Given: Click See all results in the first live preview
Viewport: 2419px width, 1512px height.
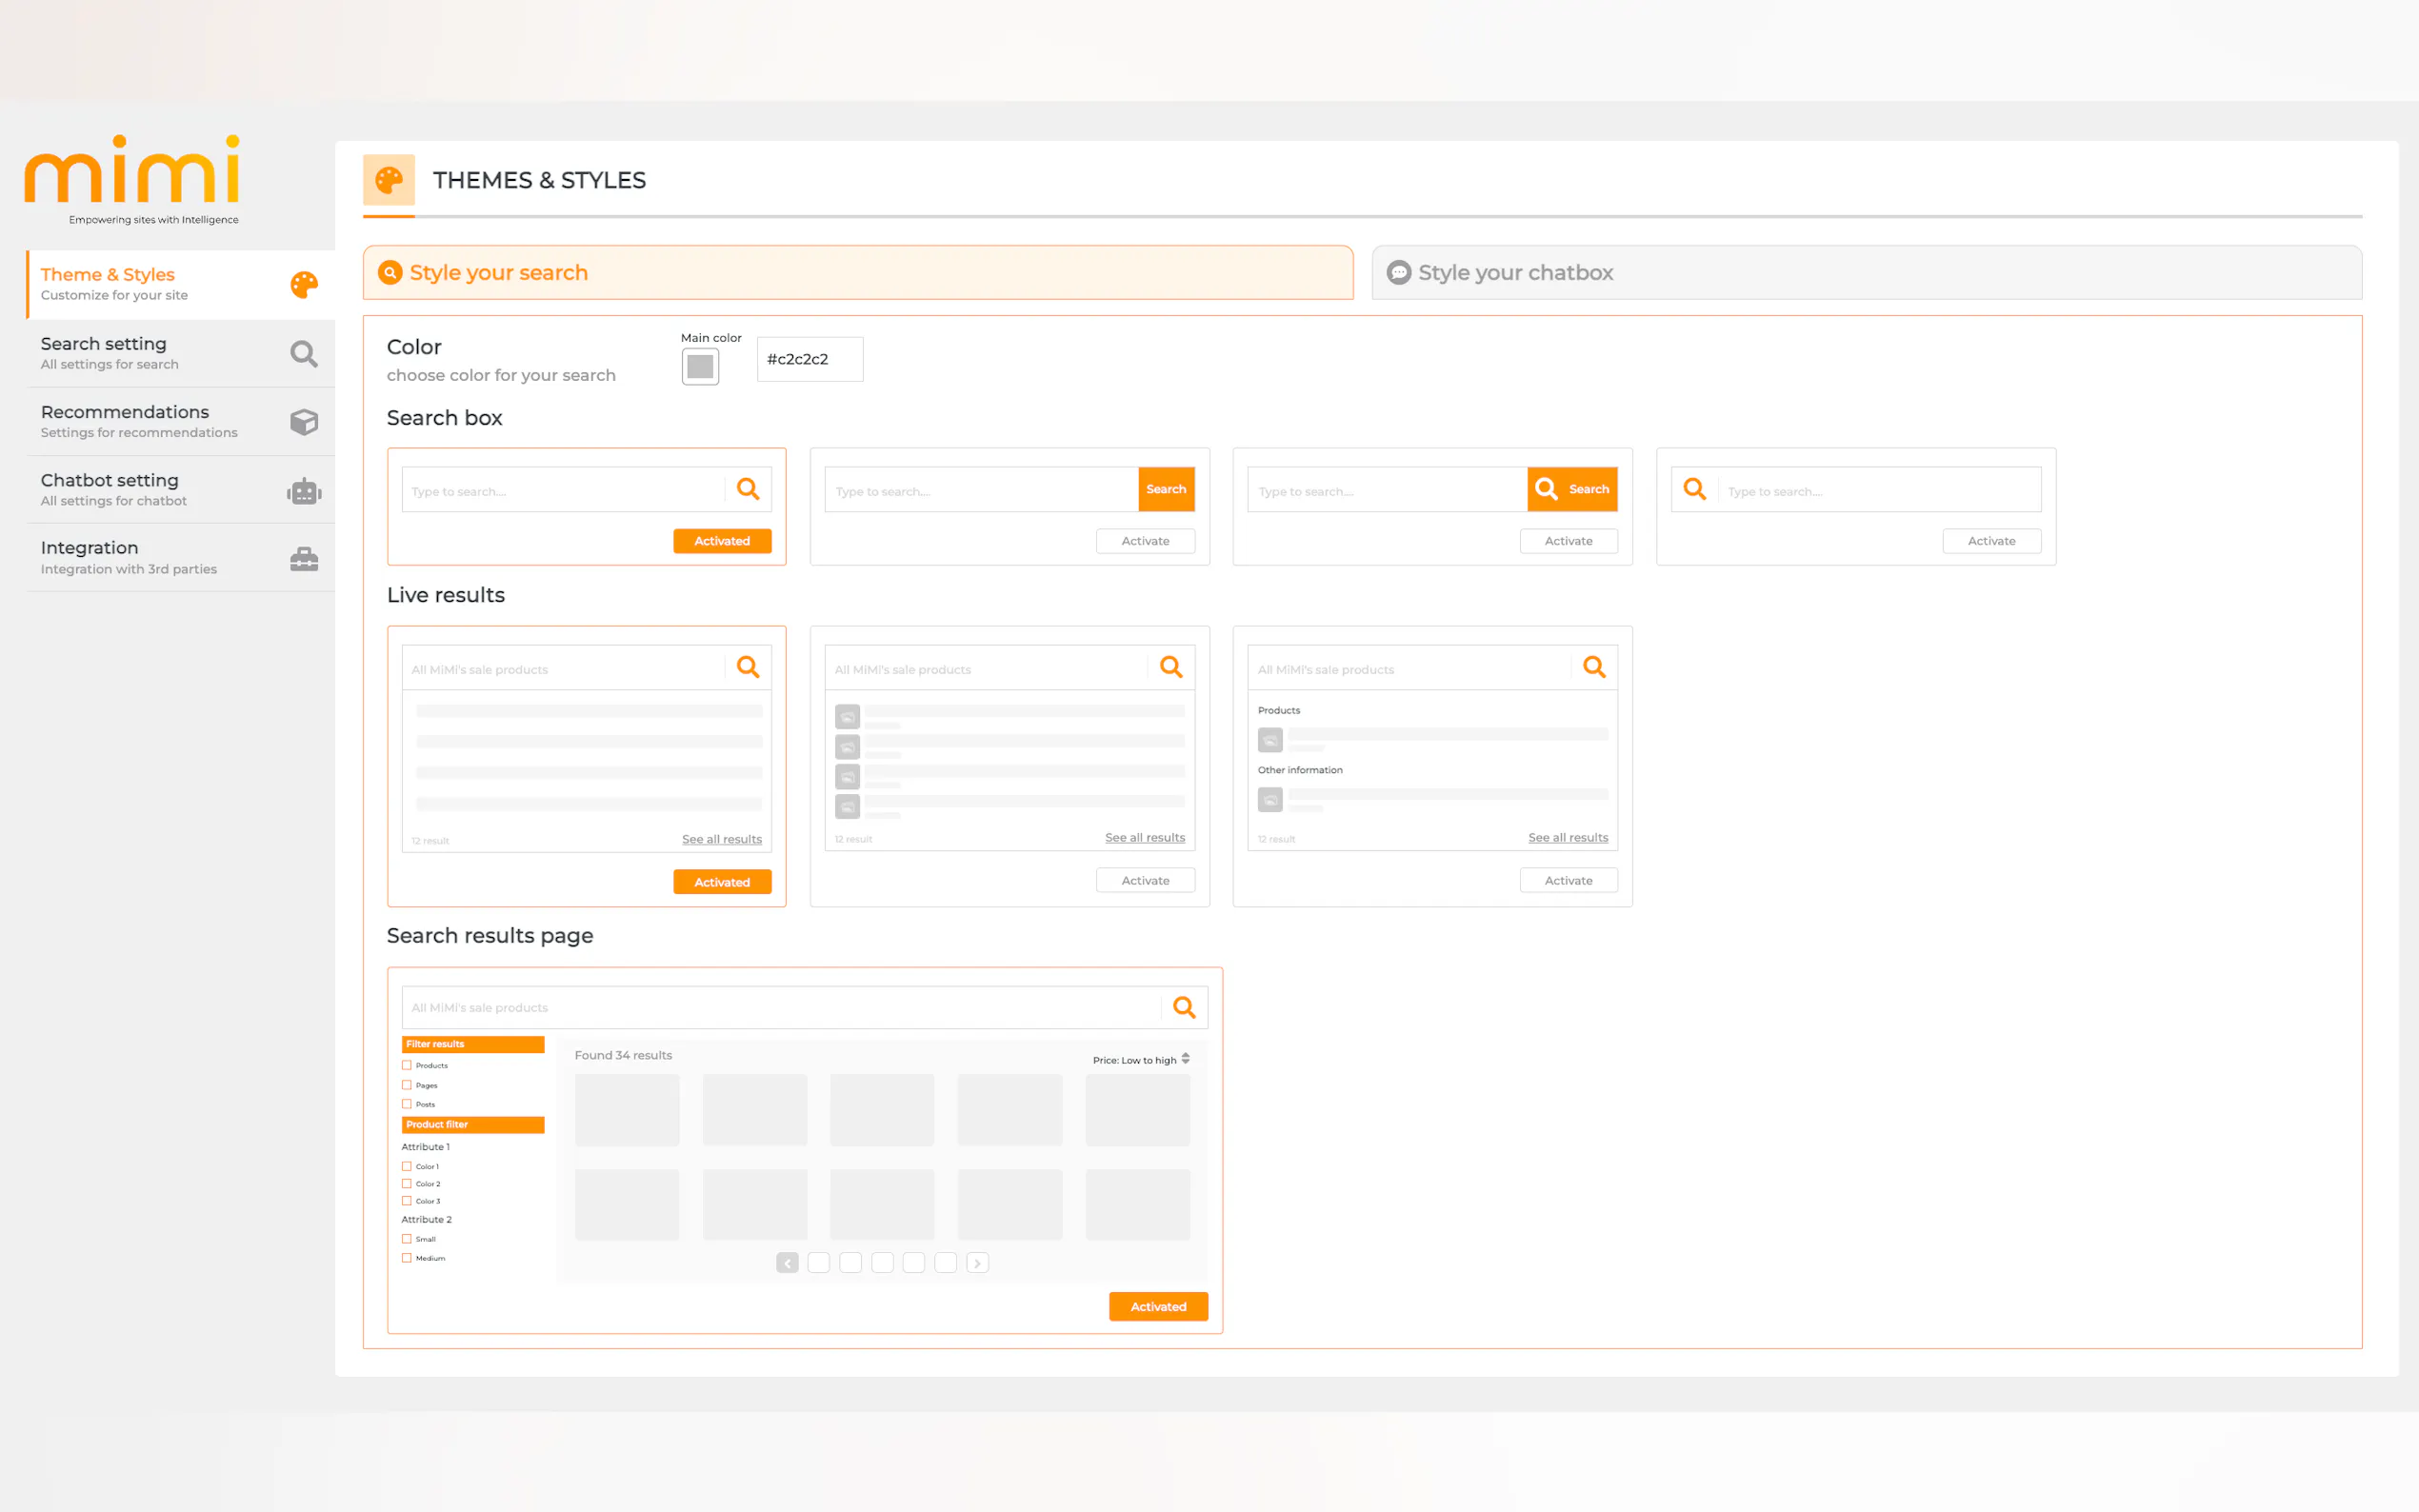Looking at the screenshot, I should tap(721, 839).
